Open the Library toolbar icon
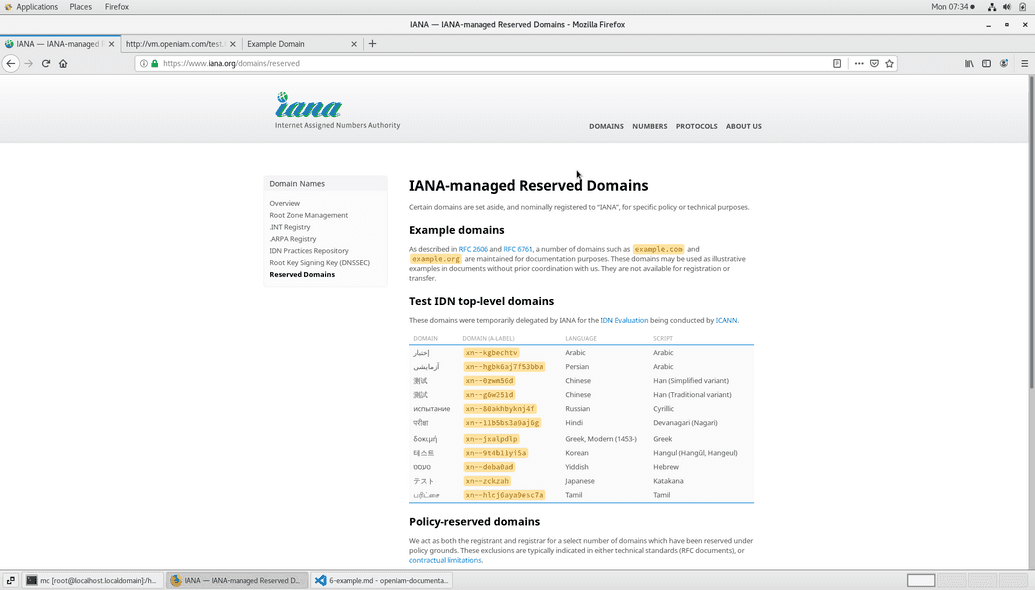This screenshot has height=590, width=1035. coord(969,63)
